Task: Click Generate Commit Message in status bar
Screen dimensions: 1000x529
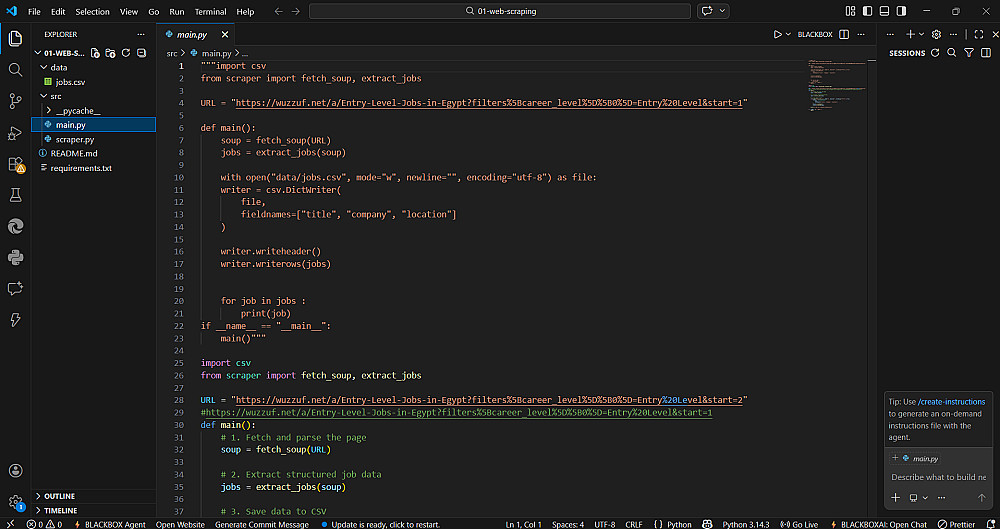Action: click(x=261, y=524)
